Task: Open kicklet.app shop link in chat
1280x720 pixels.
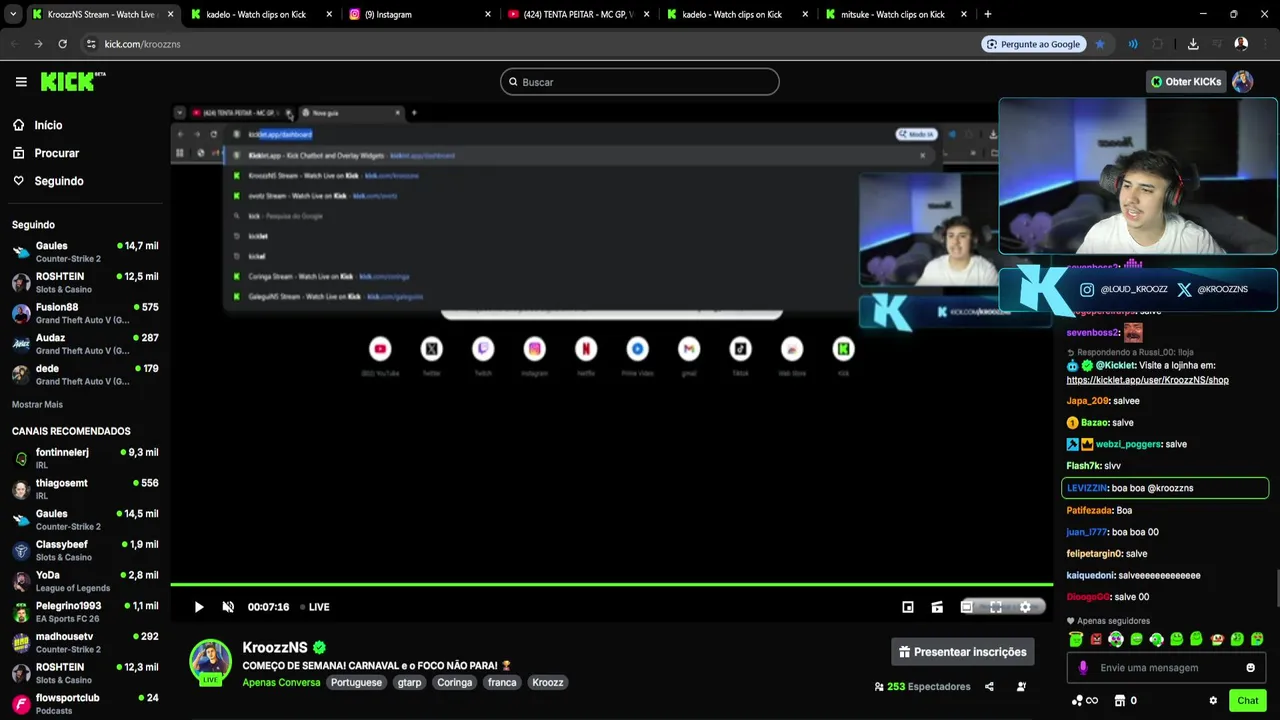Action: pos(1147,380)
